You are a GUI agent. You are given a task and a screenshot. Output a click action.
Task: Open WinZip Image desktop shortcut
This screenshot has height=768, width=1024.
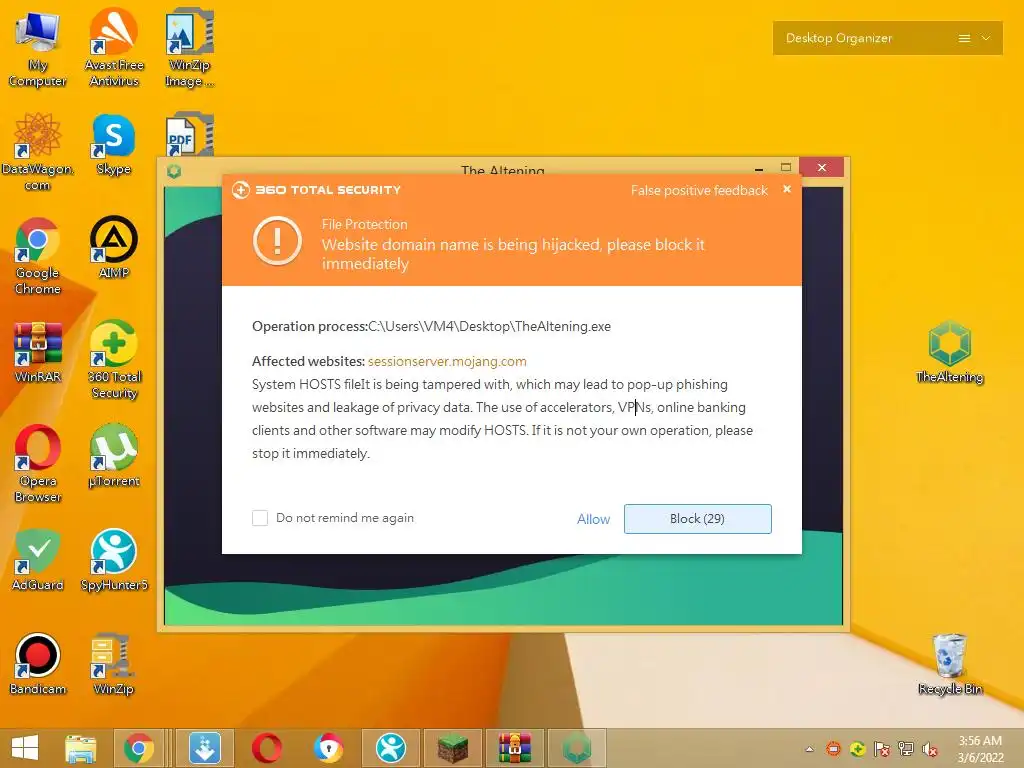click(189, 47)
